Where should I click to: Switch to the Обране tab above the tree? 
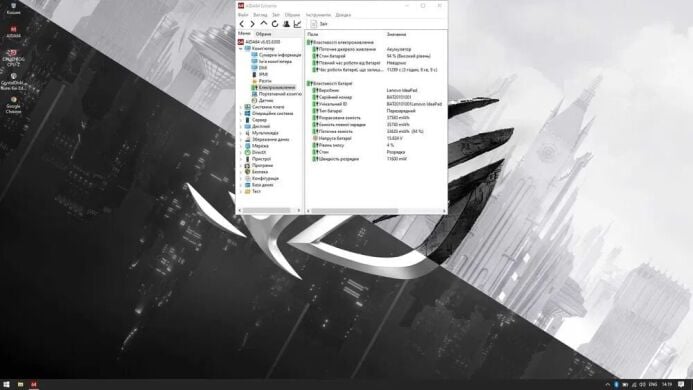(263, 34)
